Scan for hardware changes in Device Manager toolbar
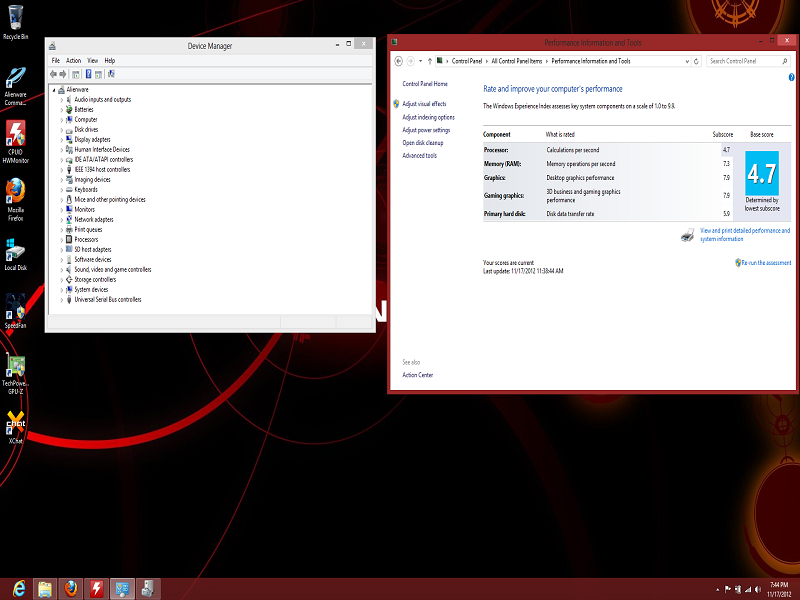 click(x=111, y=74)
